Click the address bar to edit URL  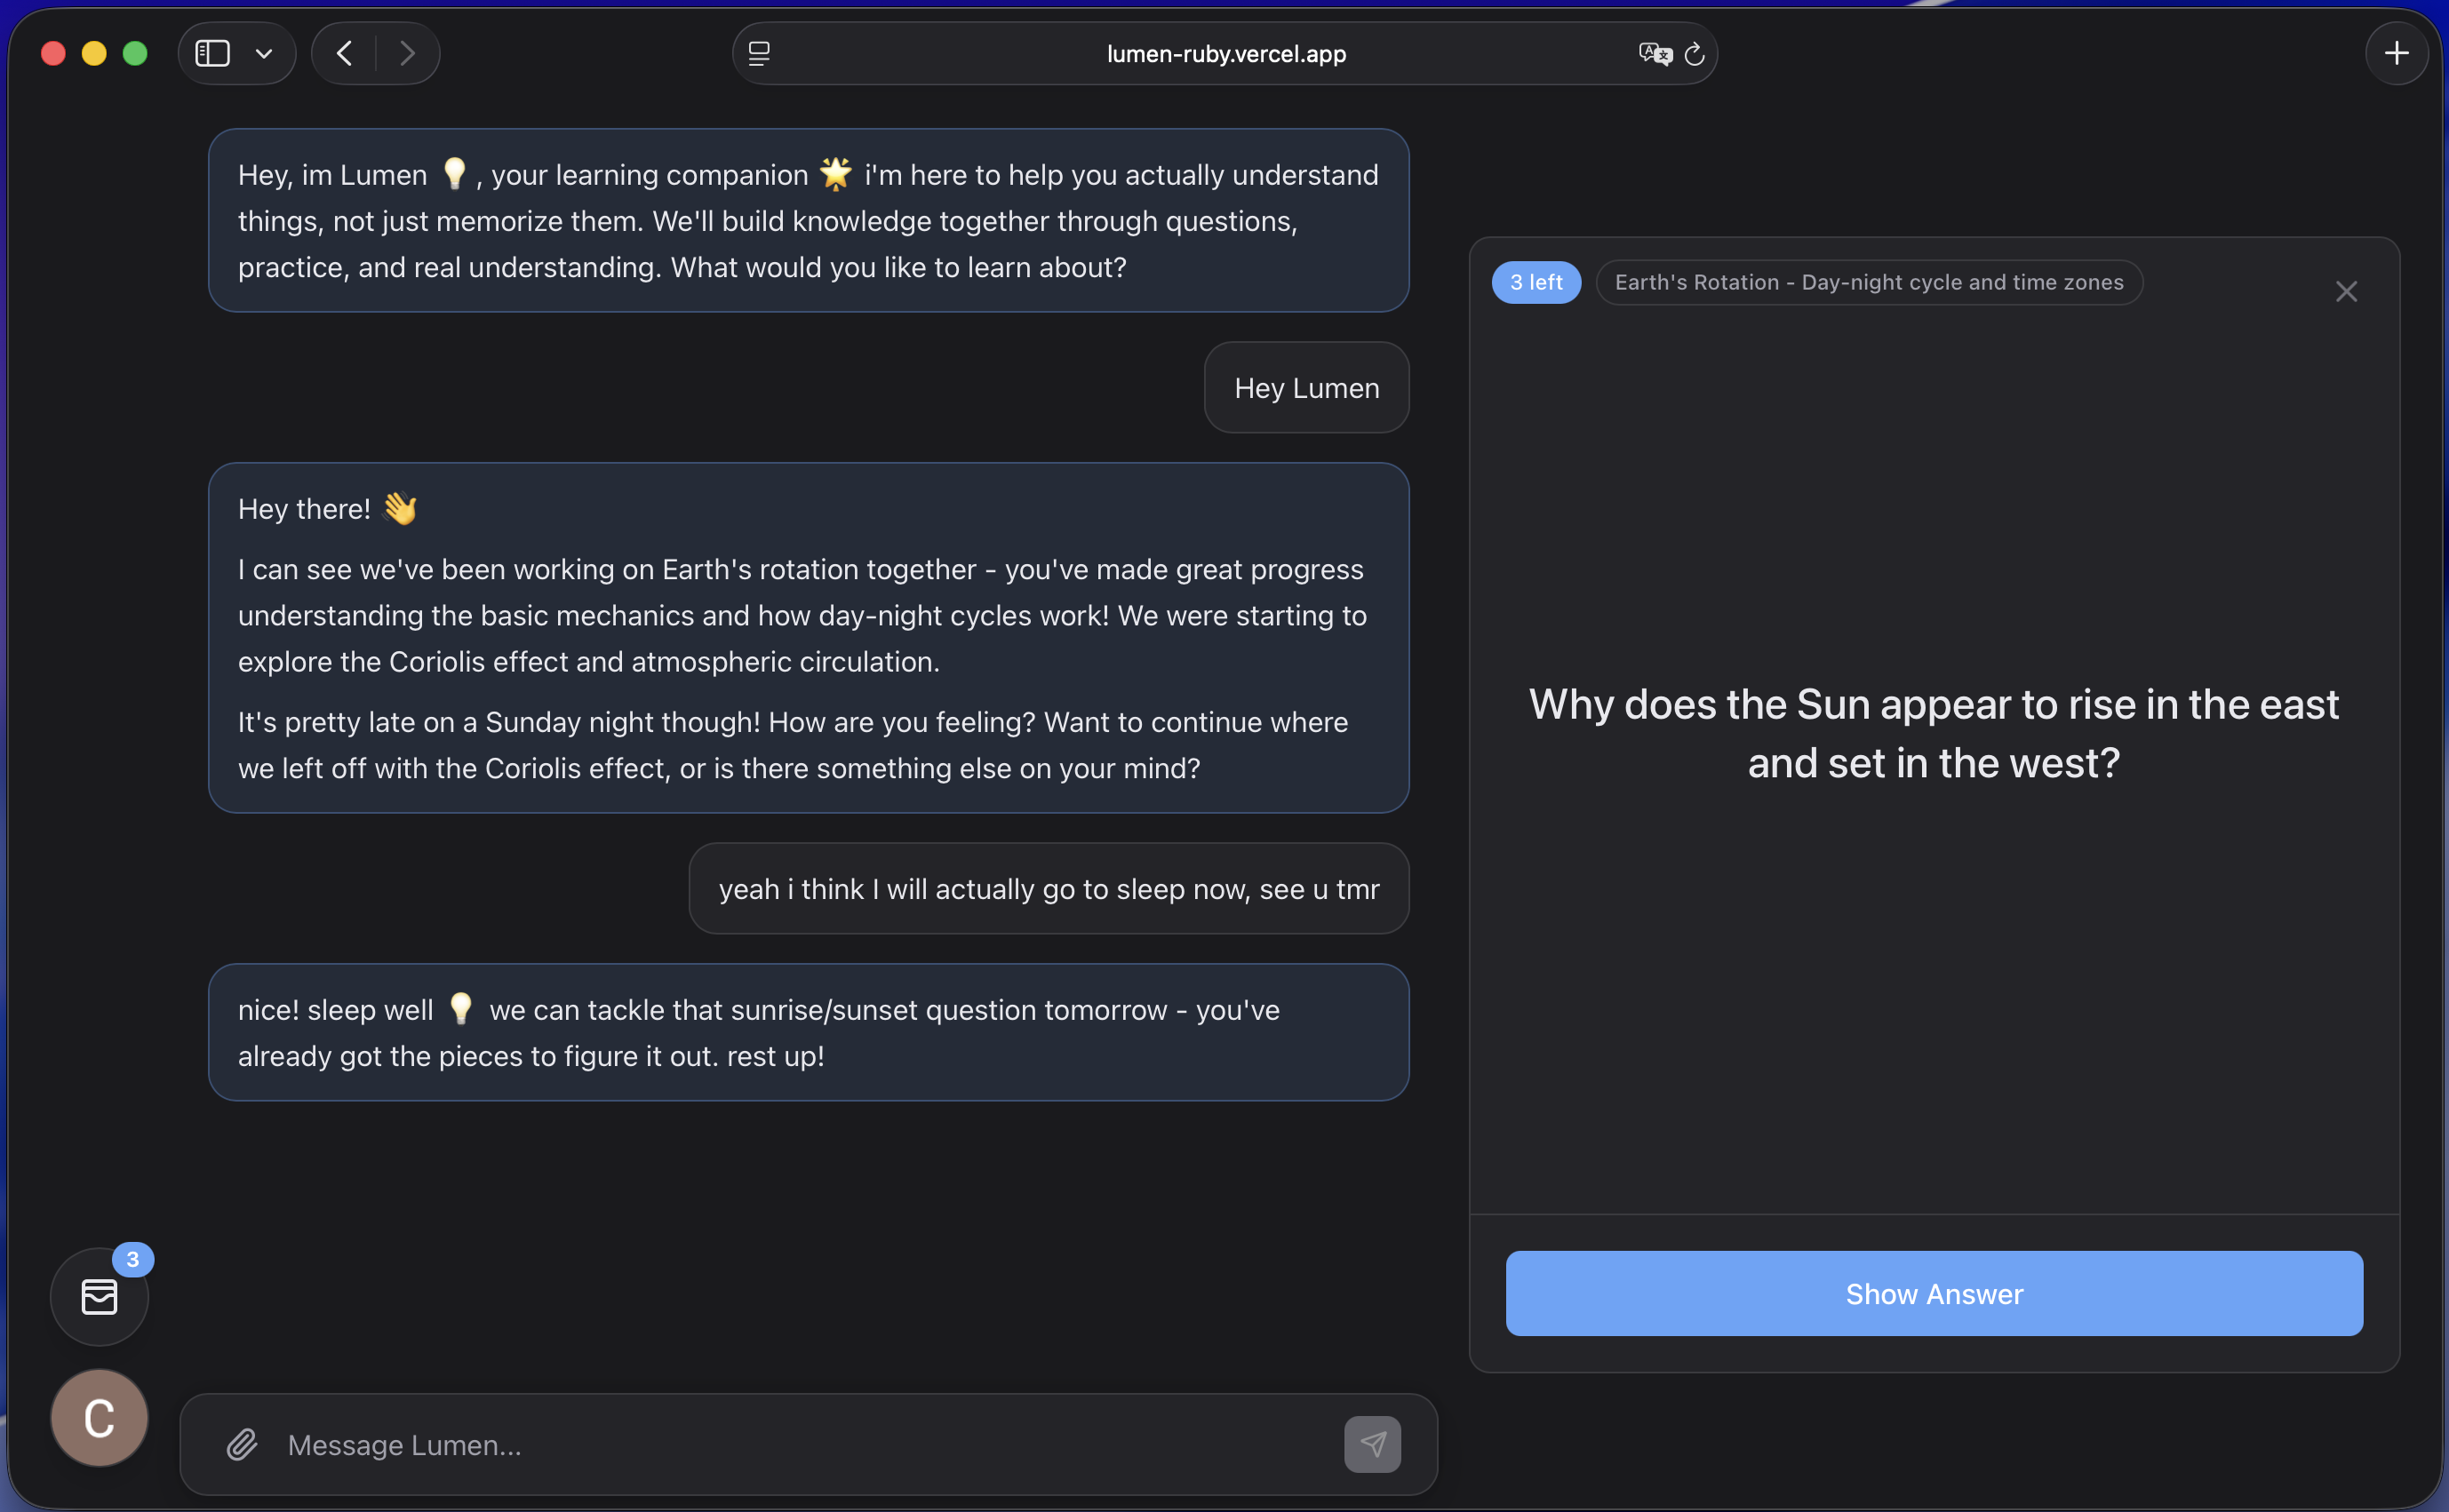[x=1224, y=53]
